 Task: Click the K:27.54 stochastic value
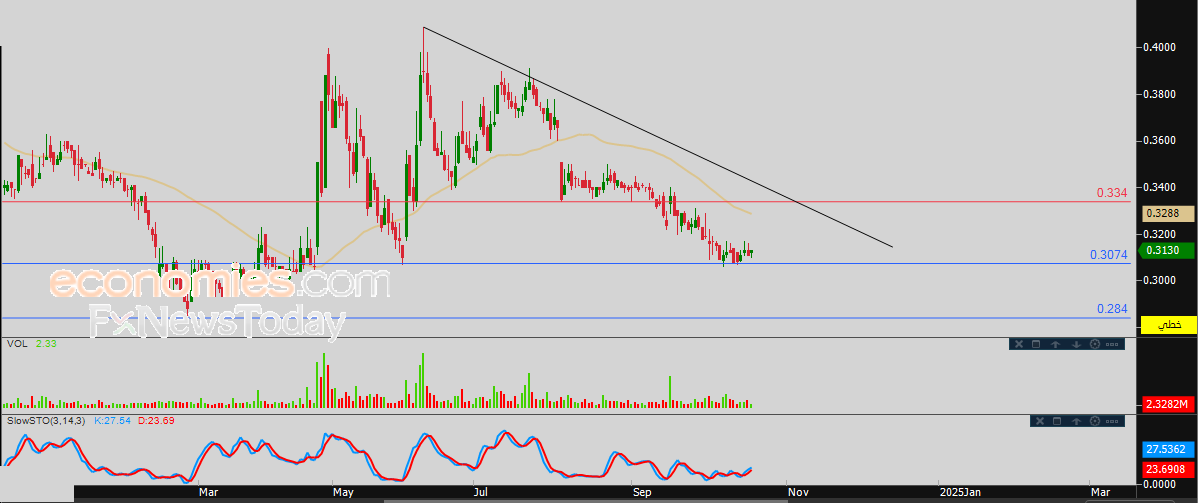click(112, 420)
